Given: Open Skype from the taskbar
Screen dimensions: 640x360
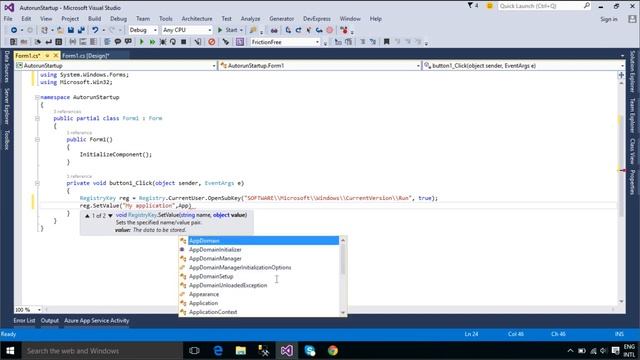Looking at the screenshot, I should 310,351.
